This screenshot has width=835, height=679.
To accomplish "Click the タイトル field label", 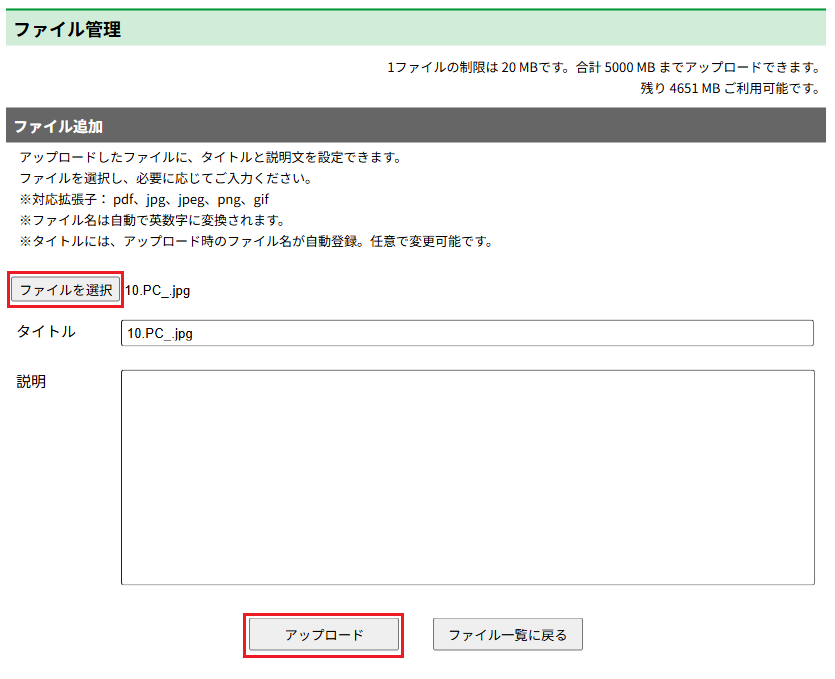I will (x=46, y=332).
